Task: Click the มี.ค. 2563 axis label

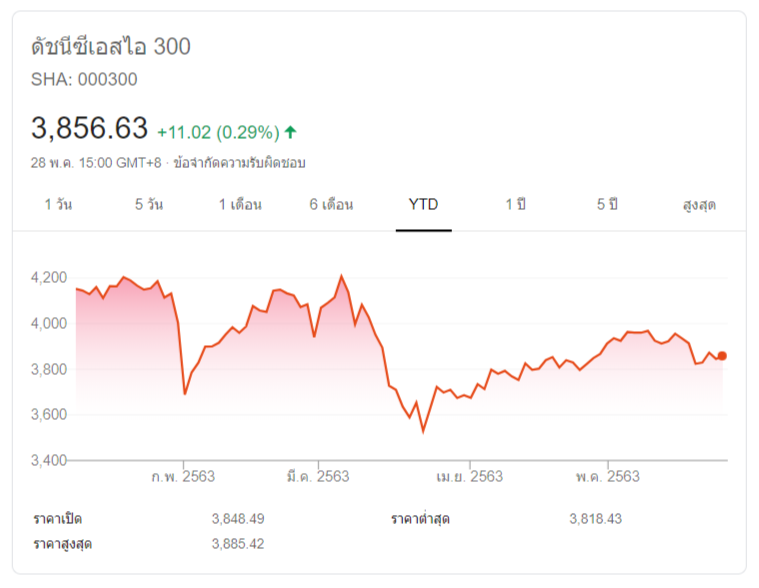Action: point(317,477)
